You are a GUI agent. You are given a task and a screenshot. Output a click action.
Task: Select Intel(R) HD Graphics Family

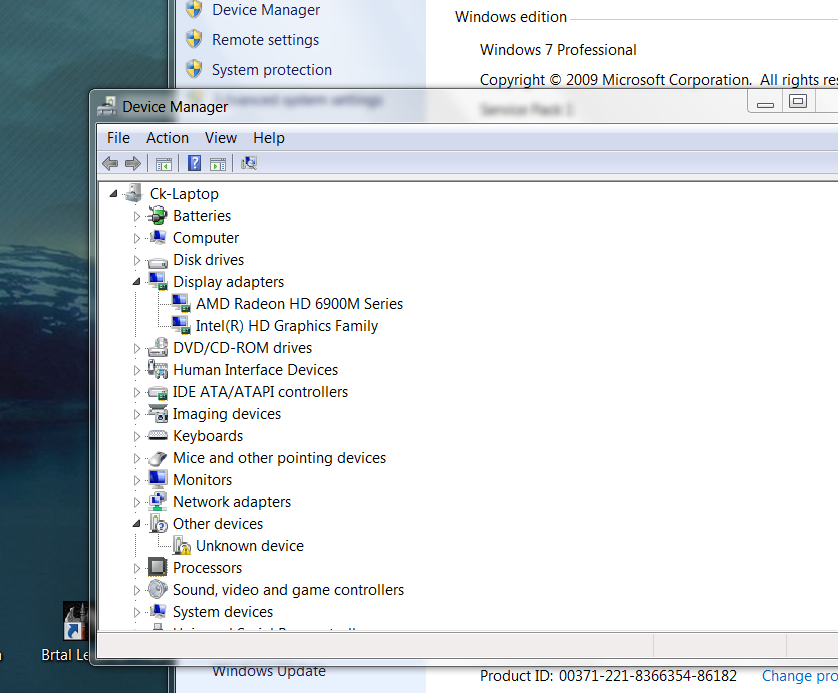286,325
